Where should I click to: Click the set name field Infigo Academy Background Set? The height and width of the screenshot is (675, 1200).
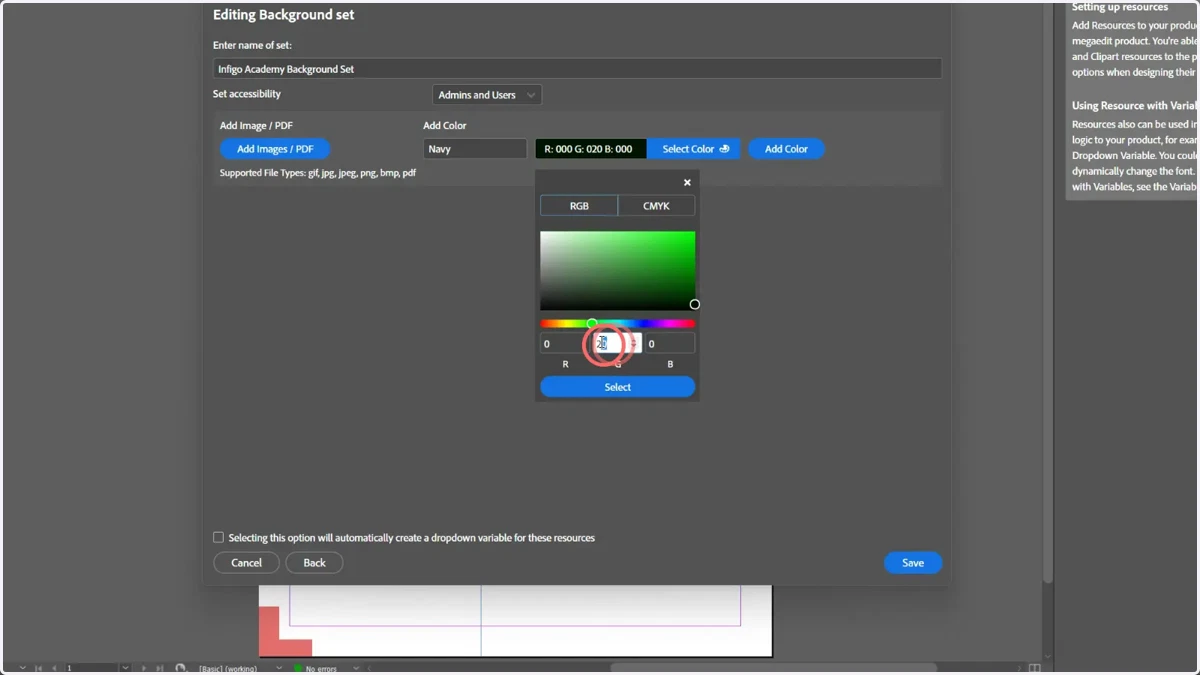click(577, 69)
